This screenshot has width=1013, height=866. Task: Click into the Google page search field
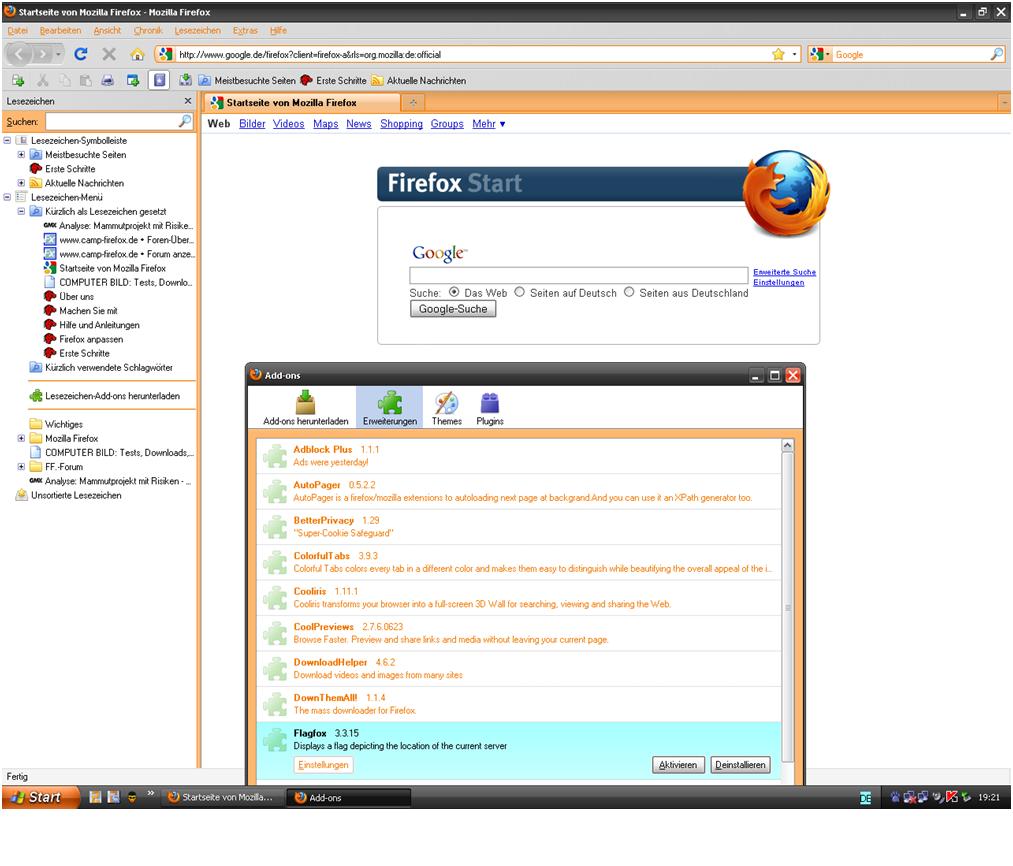(x=579, y=276)
